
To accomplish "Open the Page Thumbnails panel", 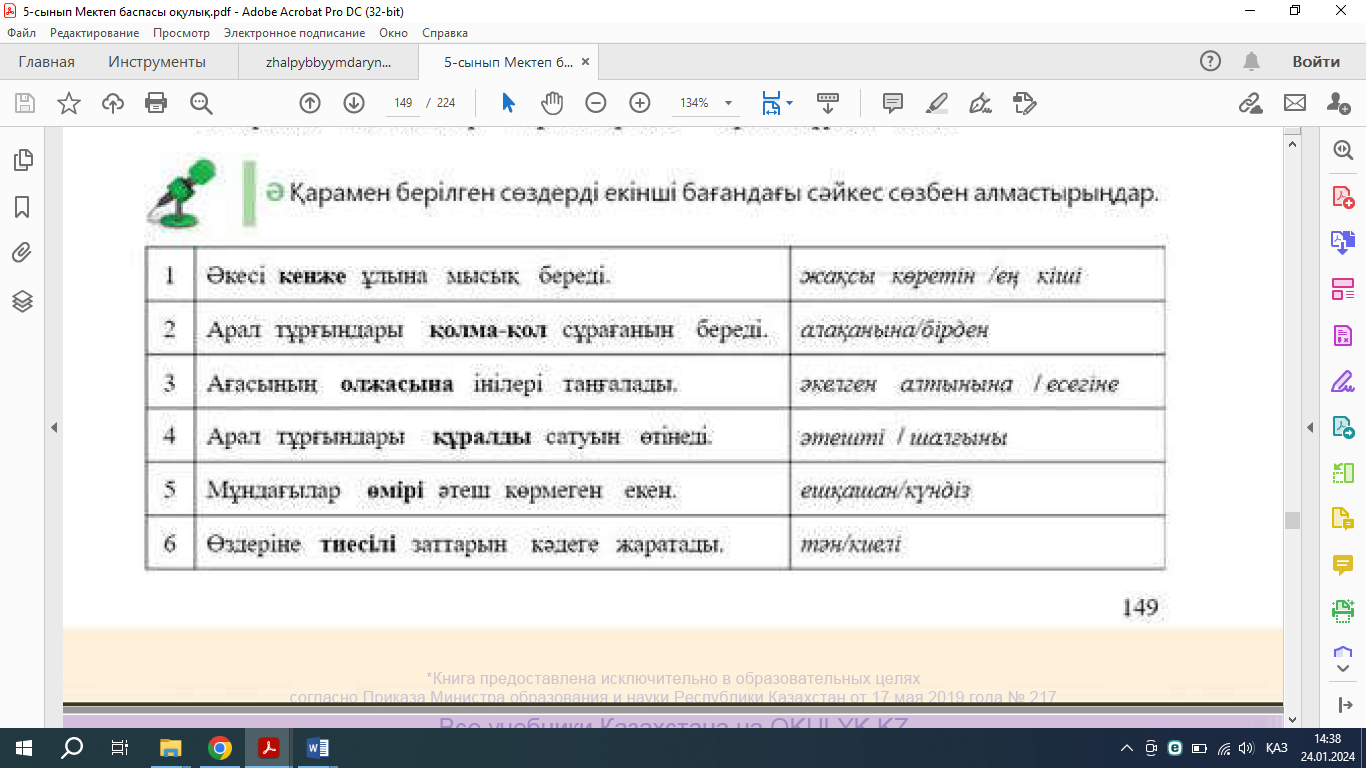I will (22, 160).
